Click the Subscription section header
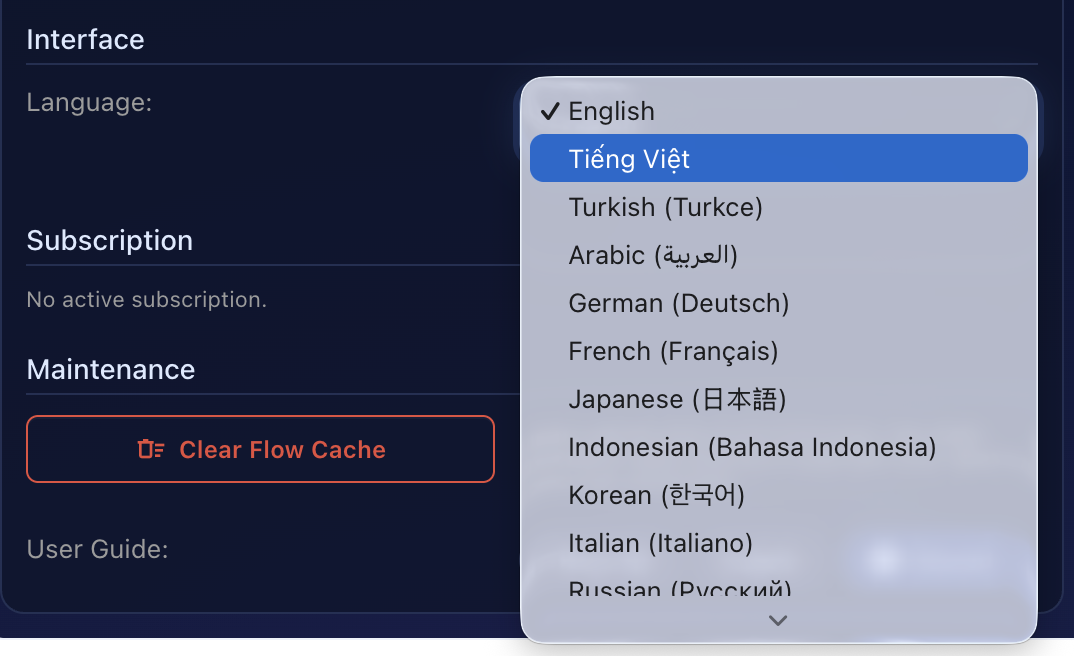The height and width of the screenshot is (656, 1074). [x=109, y=240]
